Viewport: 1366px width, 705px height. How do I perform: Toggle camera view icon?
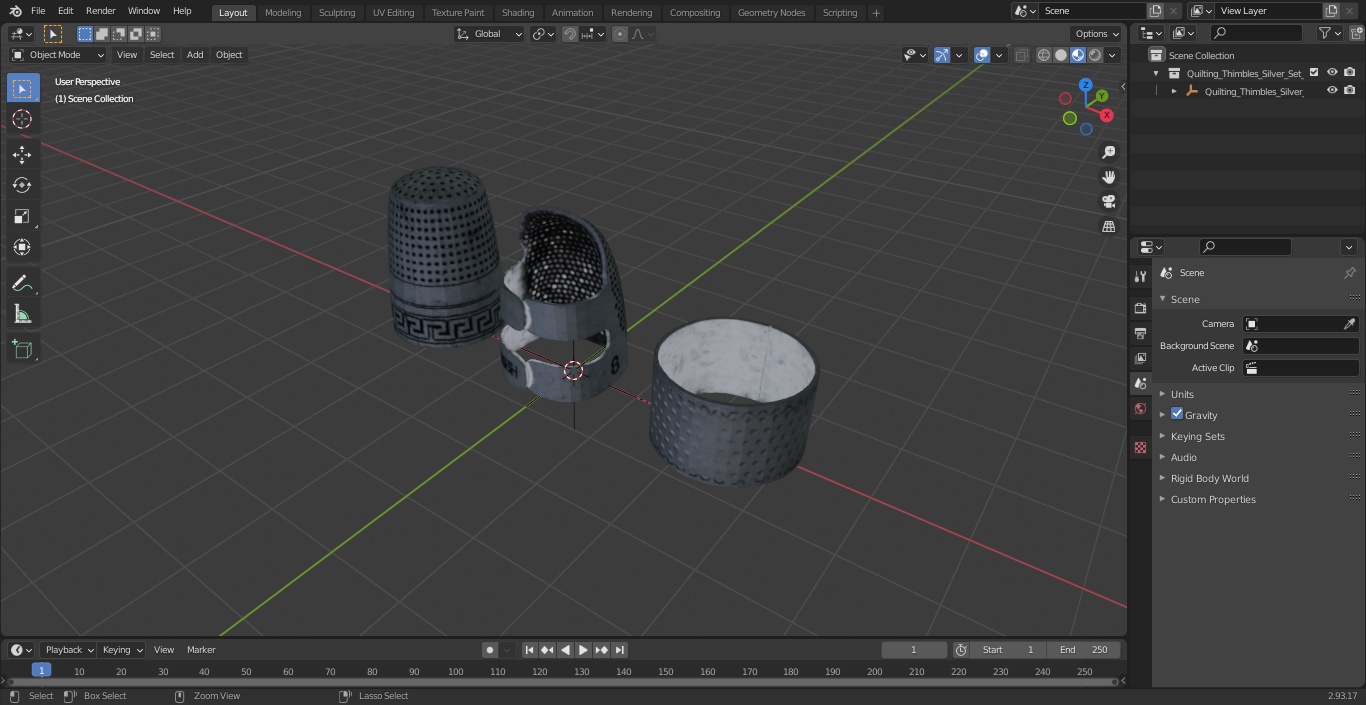1108,201
